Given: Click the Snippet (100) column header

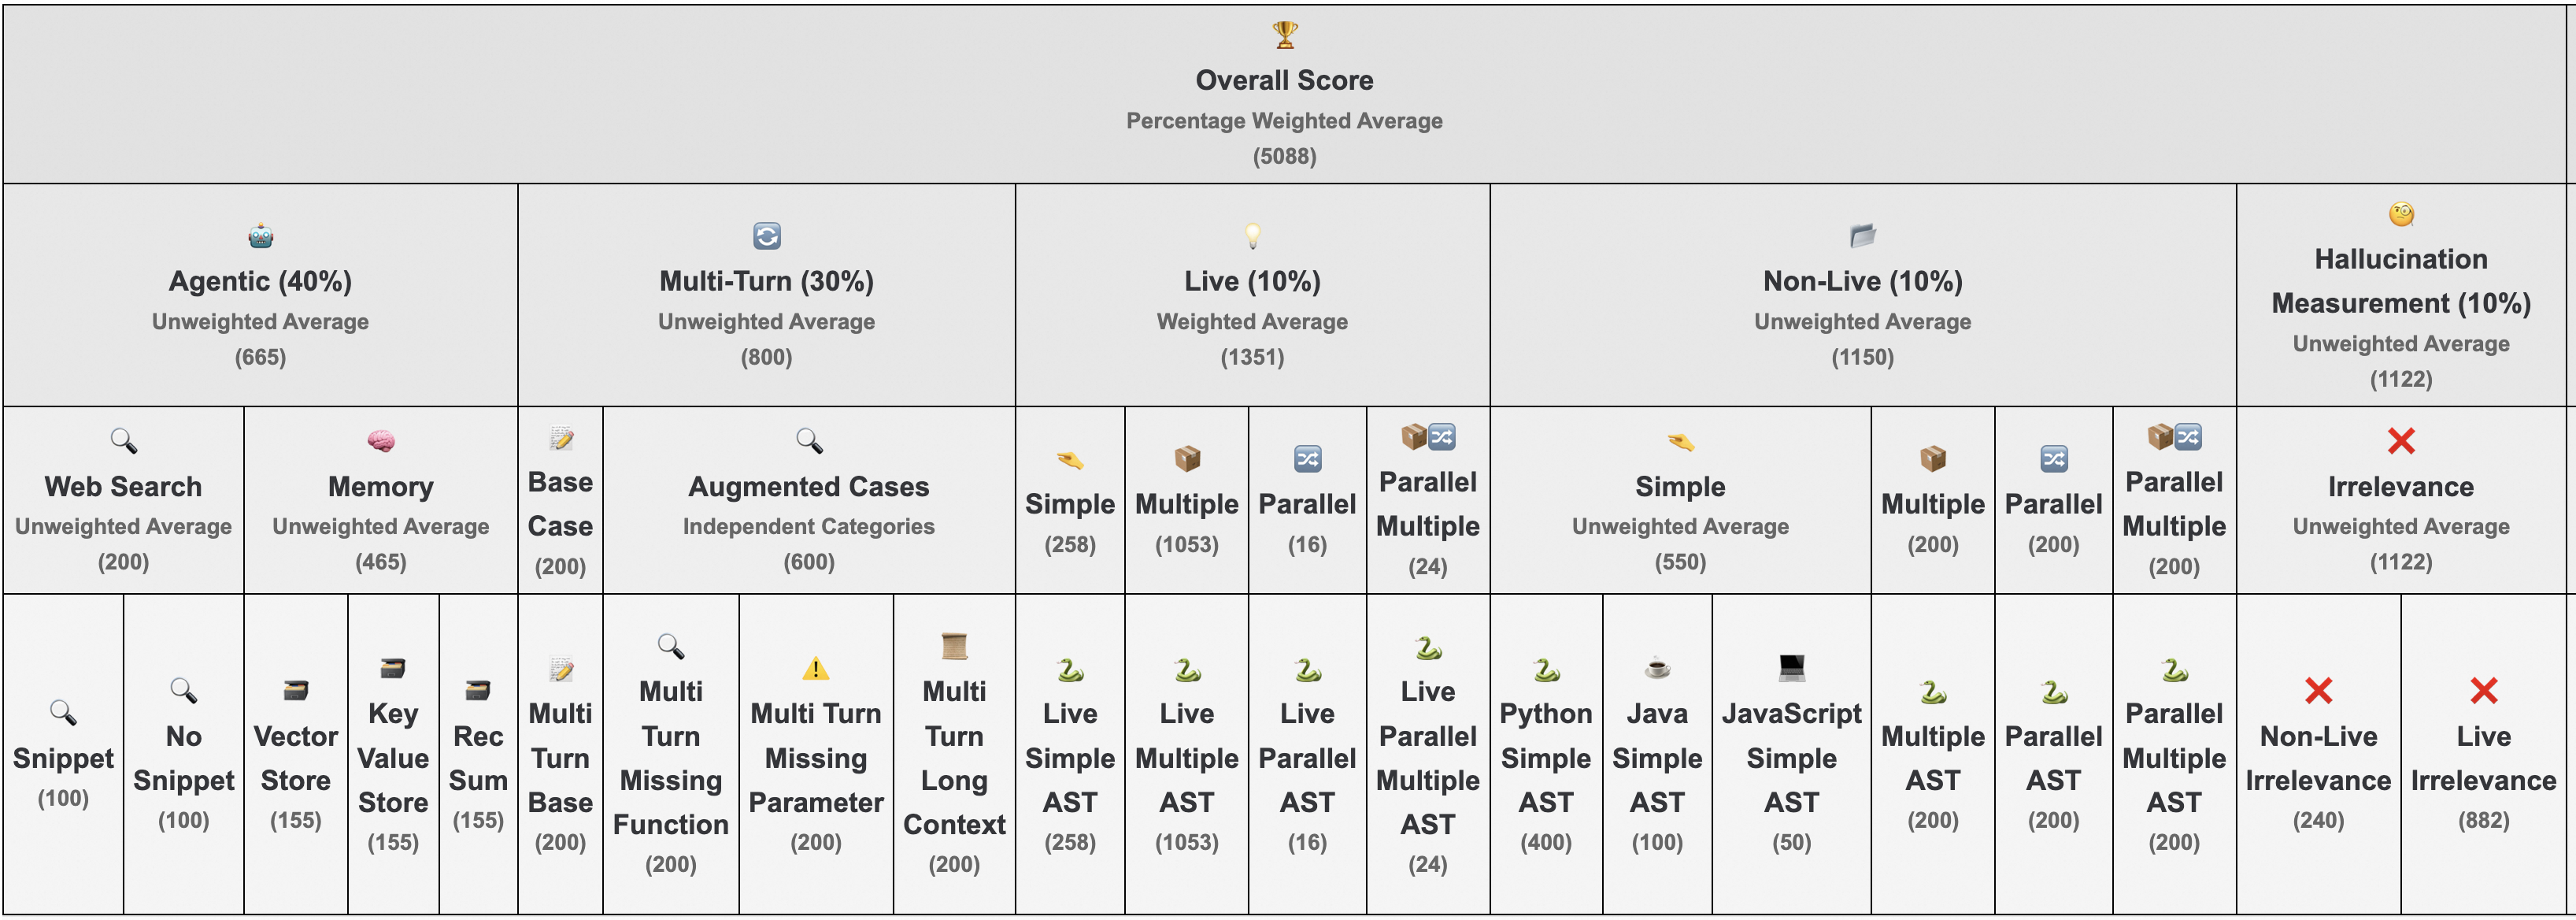Looking at the screenshot, I should click(63, 755).
